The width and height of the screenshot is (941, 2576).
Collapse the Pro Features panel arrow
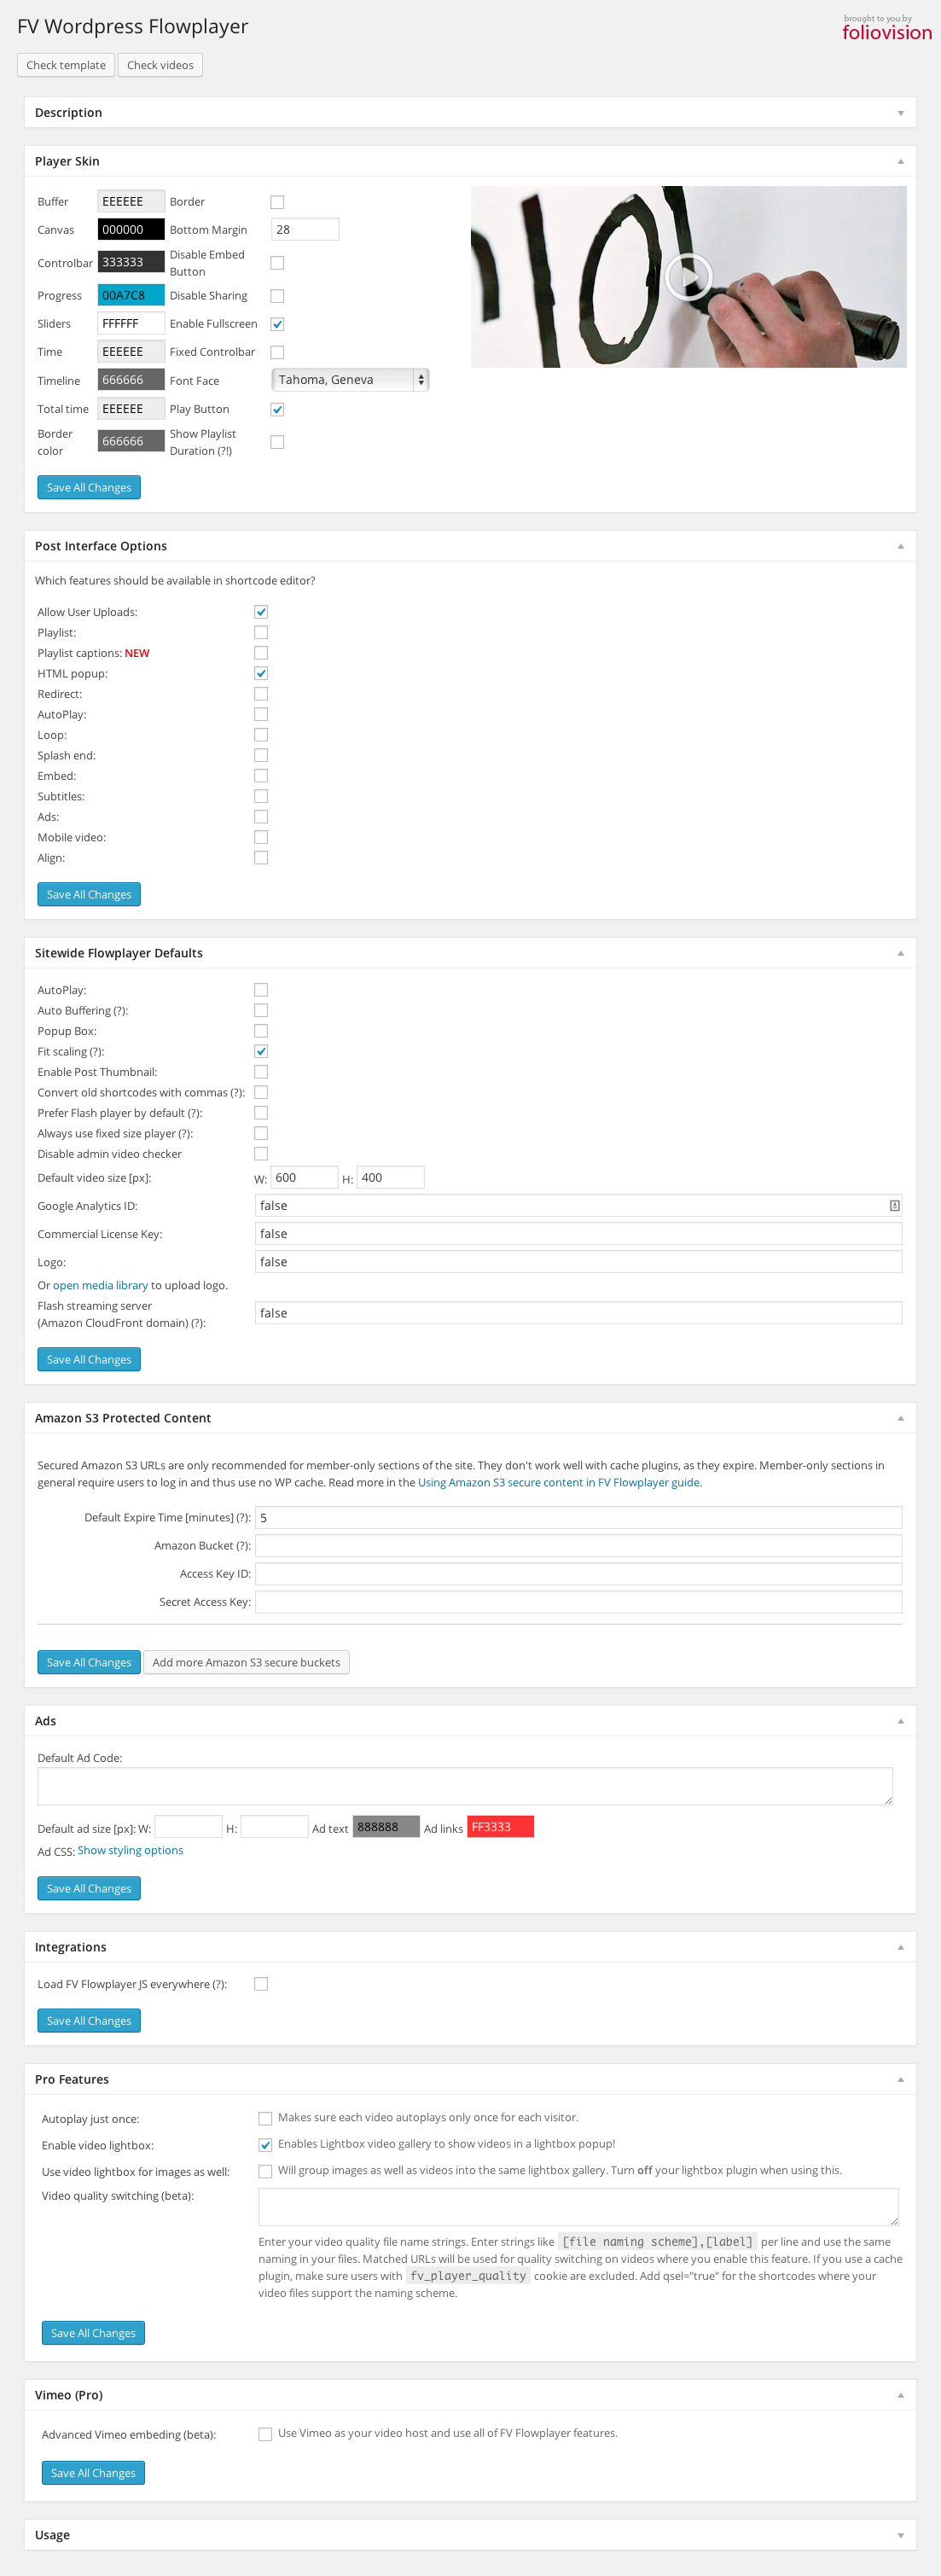pos(900,2079)
